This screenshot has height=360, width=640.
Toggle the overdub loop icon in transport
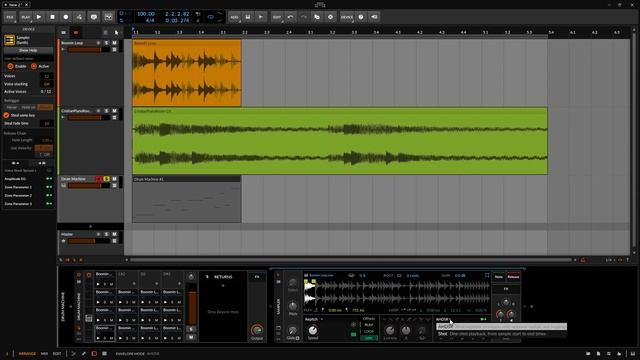[x=93, y=17]
